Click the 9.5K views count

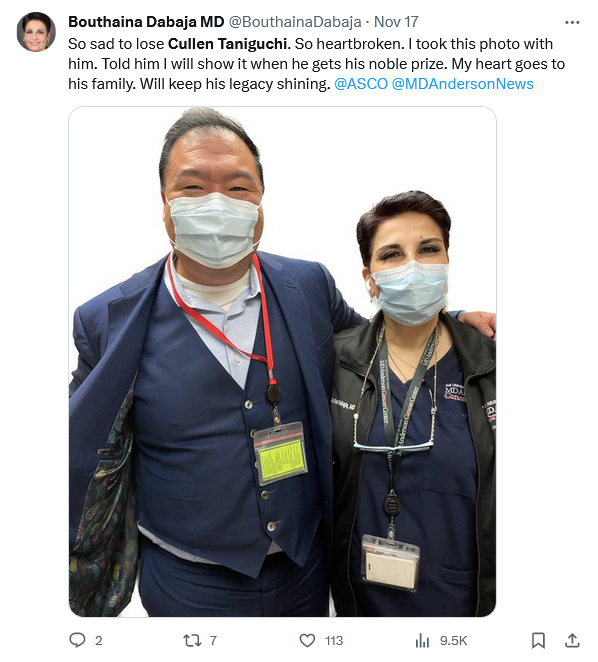[x=454, y=640]
